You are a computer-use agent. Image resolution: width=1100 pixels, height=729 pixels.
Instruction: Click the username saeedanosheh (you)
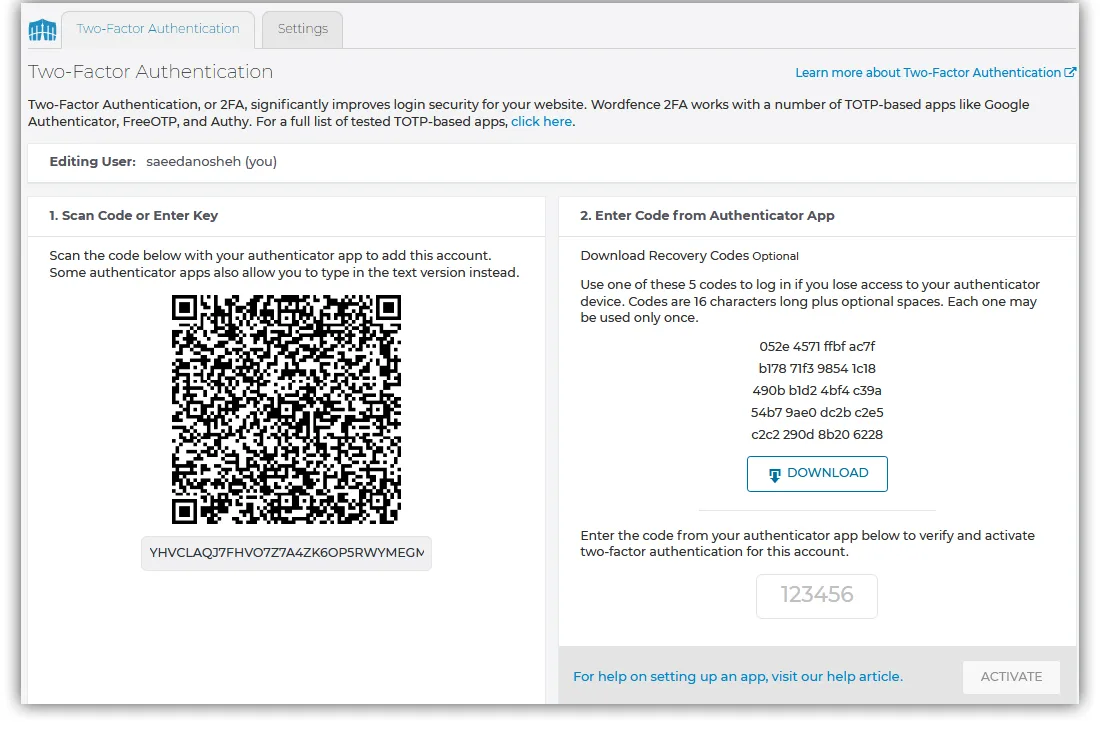(211, 161)
